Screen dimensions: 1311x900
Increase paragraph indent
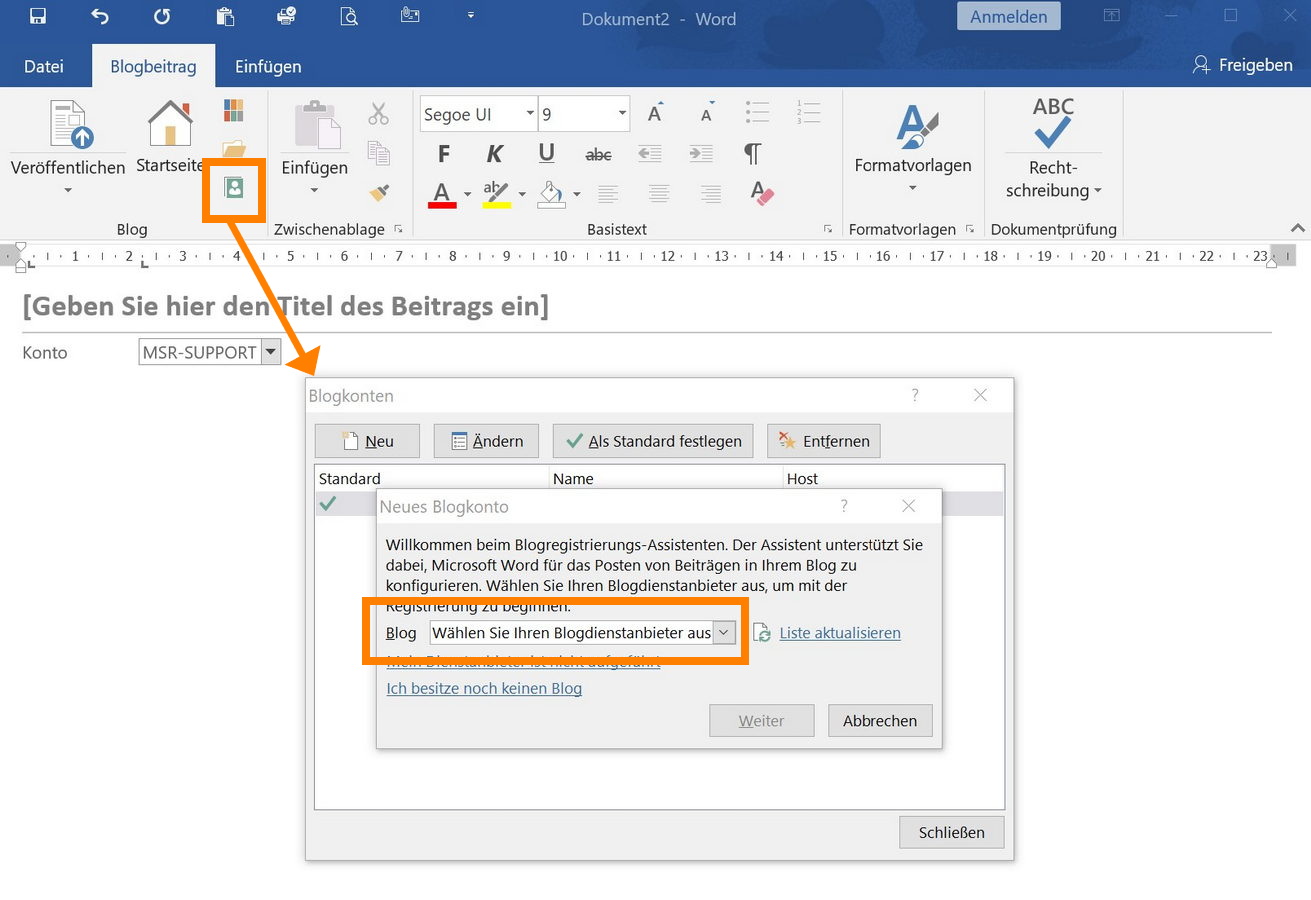coord(701,154)
